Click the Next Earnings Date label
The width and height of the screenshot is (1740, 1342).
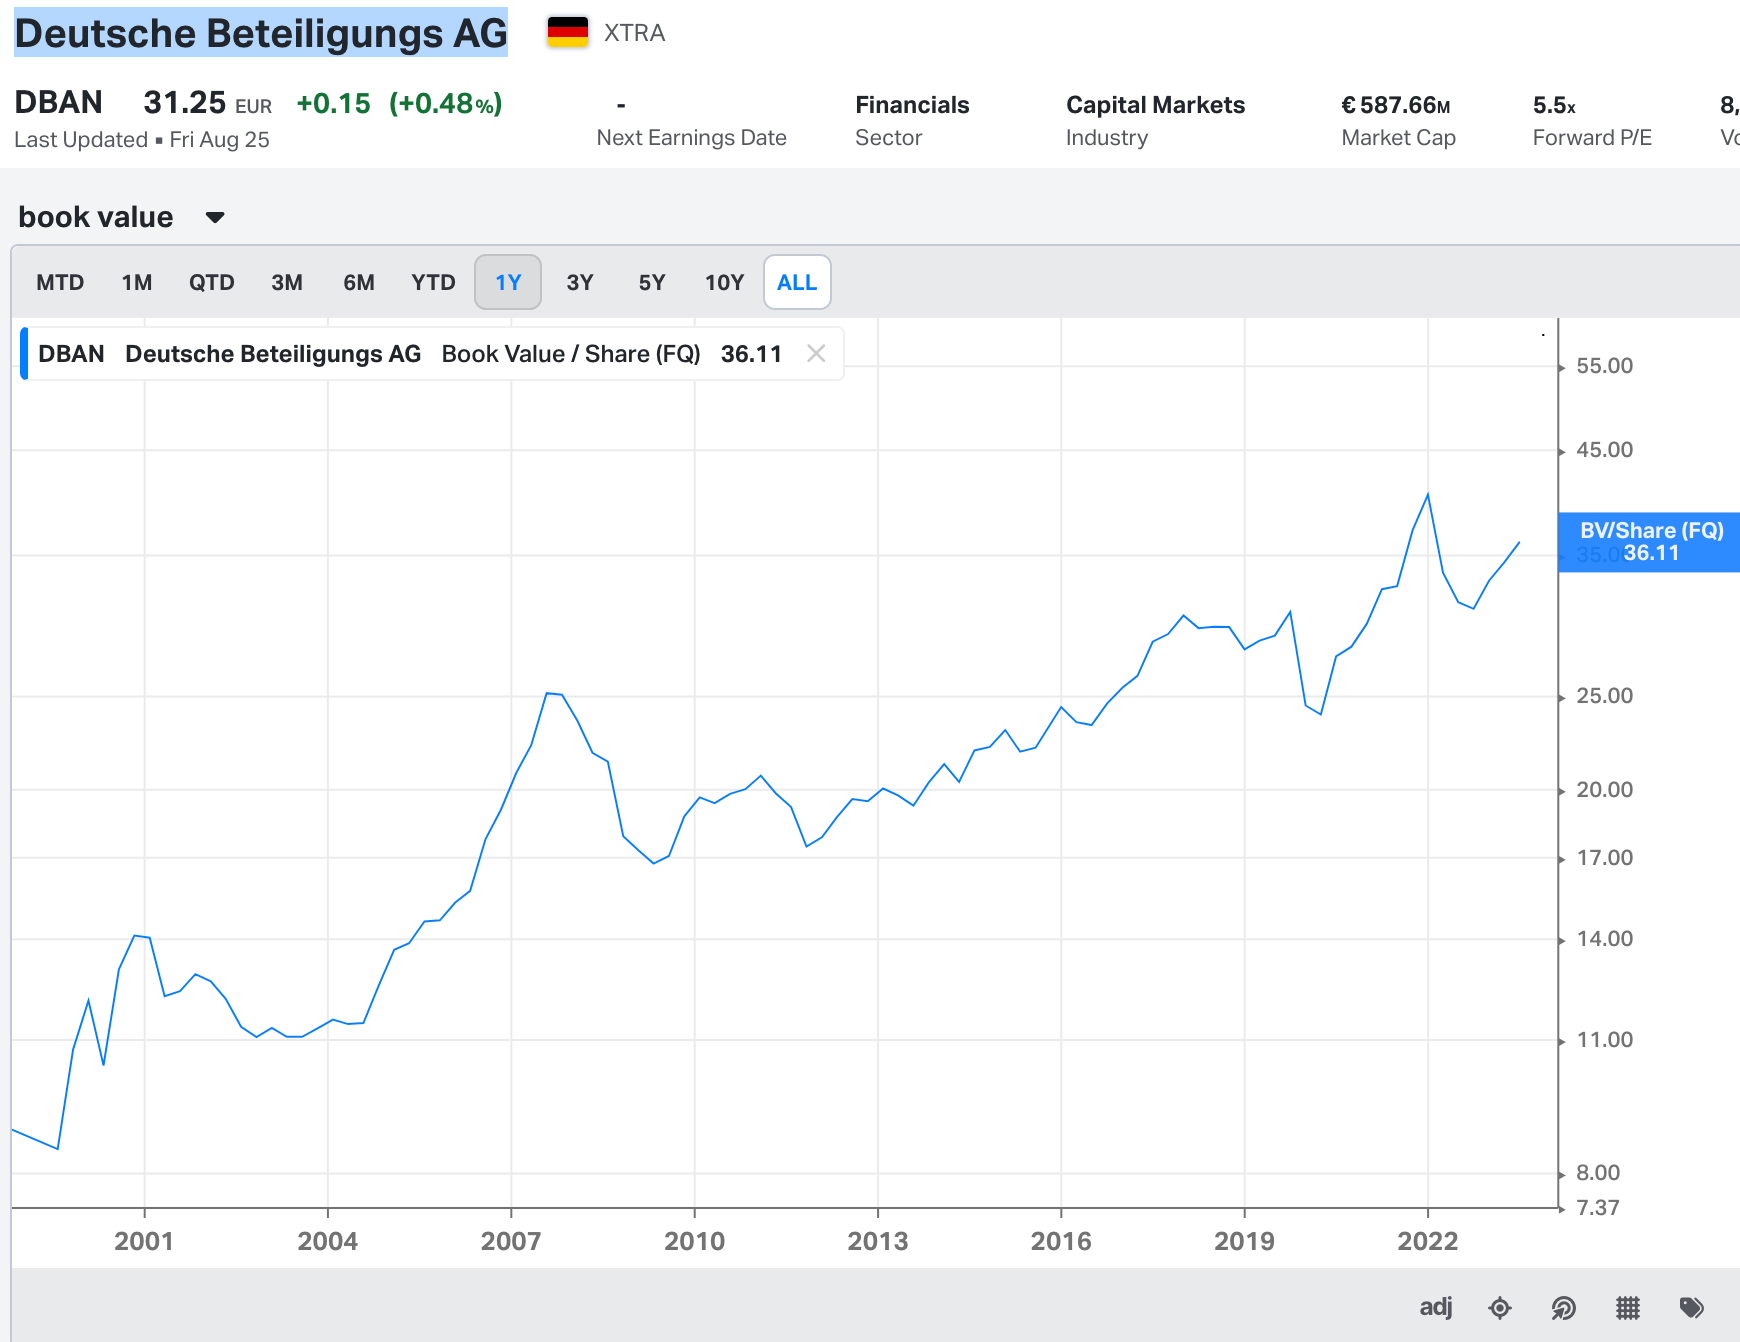click(x=691, y=138)
